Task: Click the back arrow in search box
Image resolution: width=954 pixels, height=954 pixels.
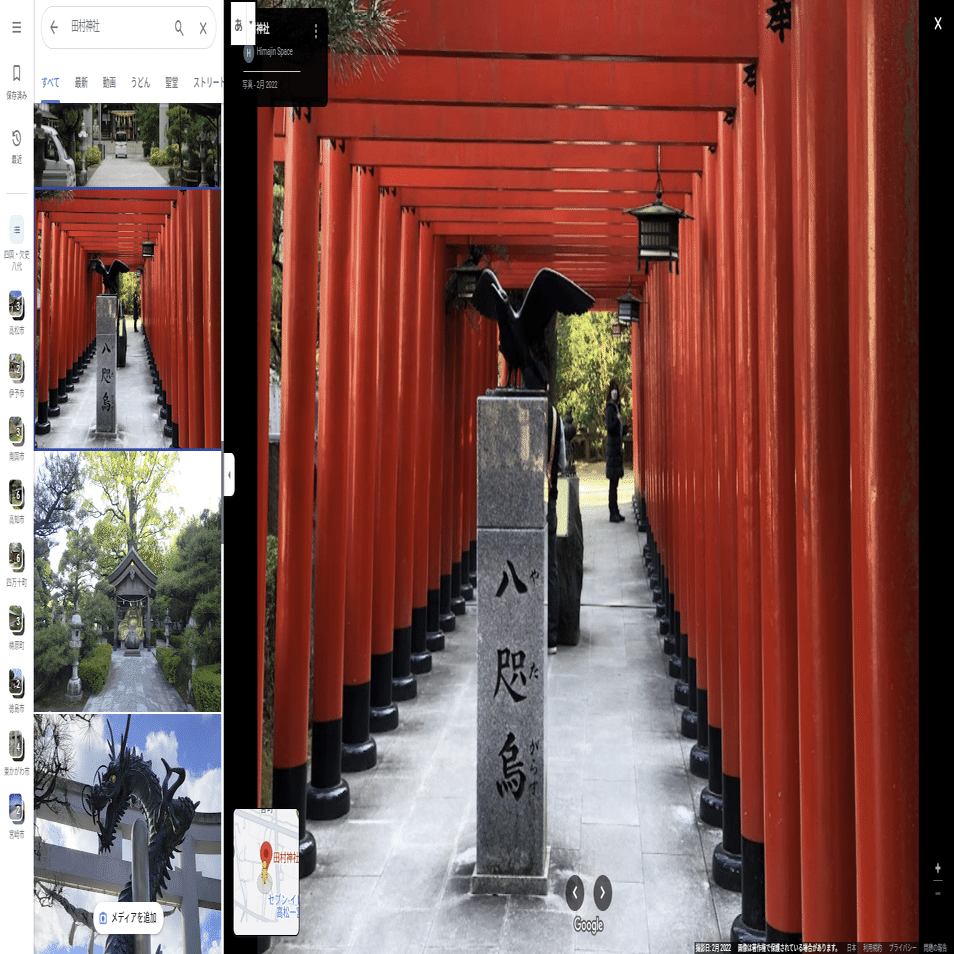Action: point(54,27)
